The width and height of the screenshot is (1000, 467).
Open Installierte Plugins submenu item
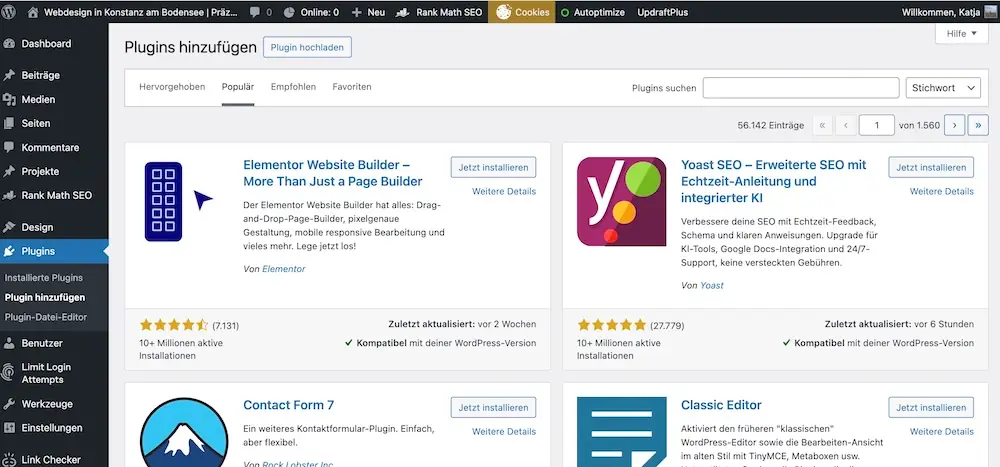[44, 278]
